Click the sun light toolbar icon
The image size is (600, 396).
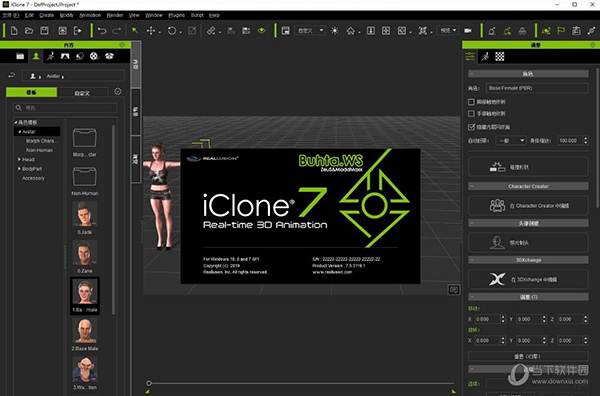[334, 31]
